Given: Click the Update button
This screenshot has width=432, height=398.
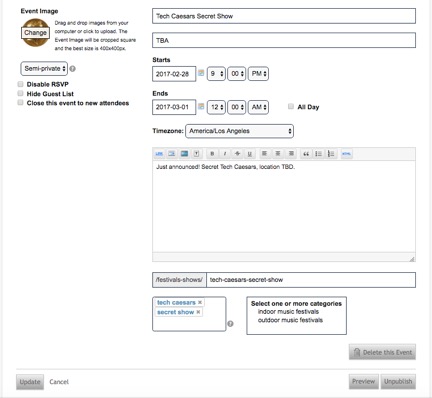Looking at the screenshot, I should (x=30, y=382).
